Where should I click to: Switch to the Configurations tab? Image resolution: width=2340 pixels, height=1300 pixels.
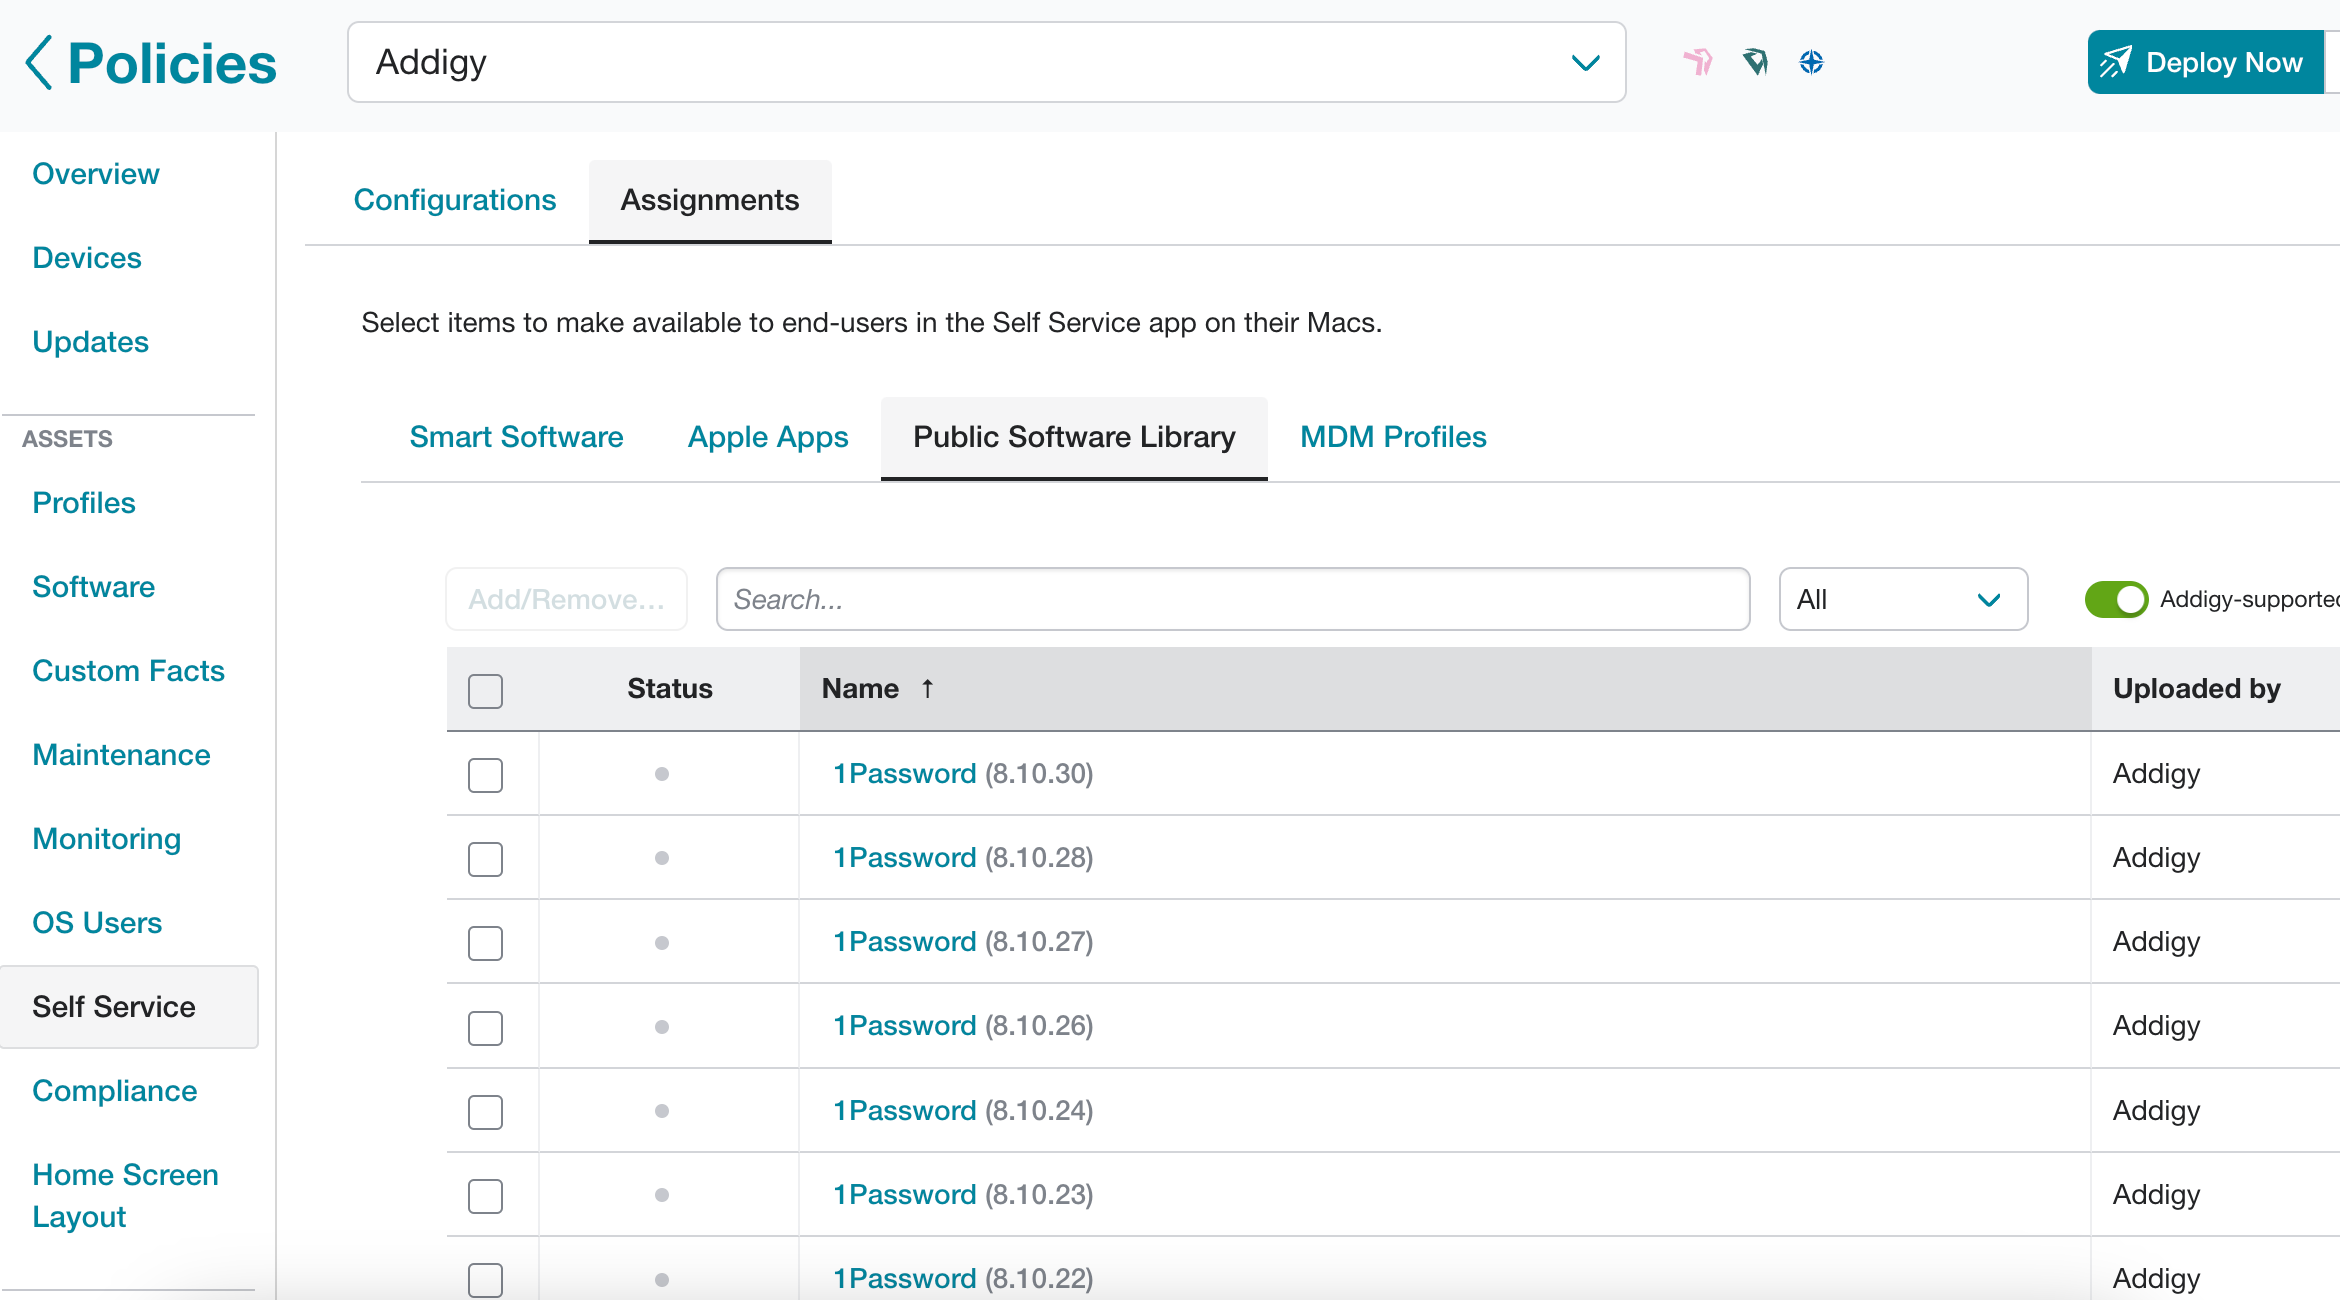455,200
